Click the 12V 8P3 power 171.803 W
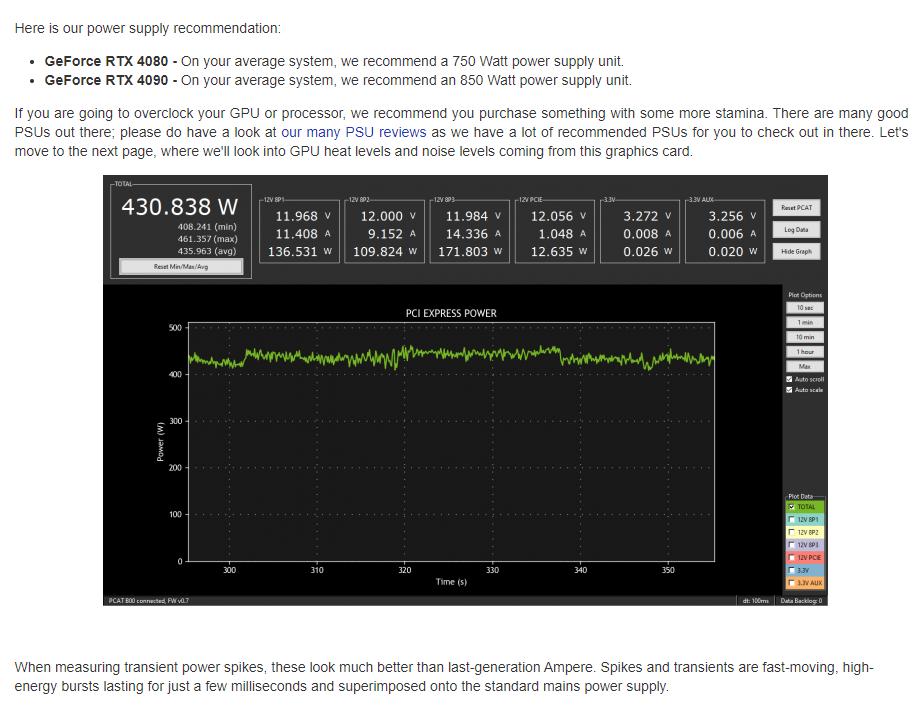909x710 pixels. [470, 252]
